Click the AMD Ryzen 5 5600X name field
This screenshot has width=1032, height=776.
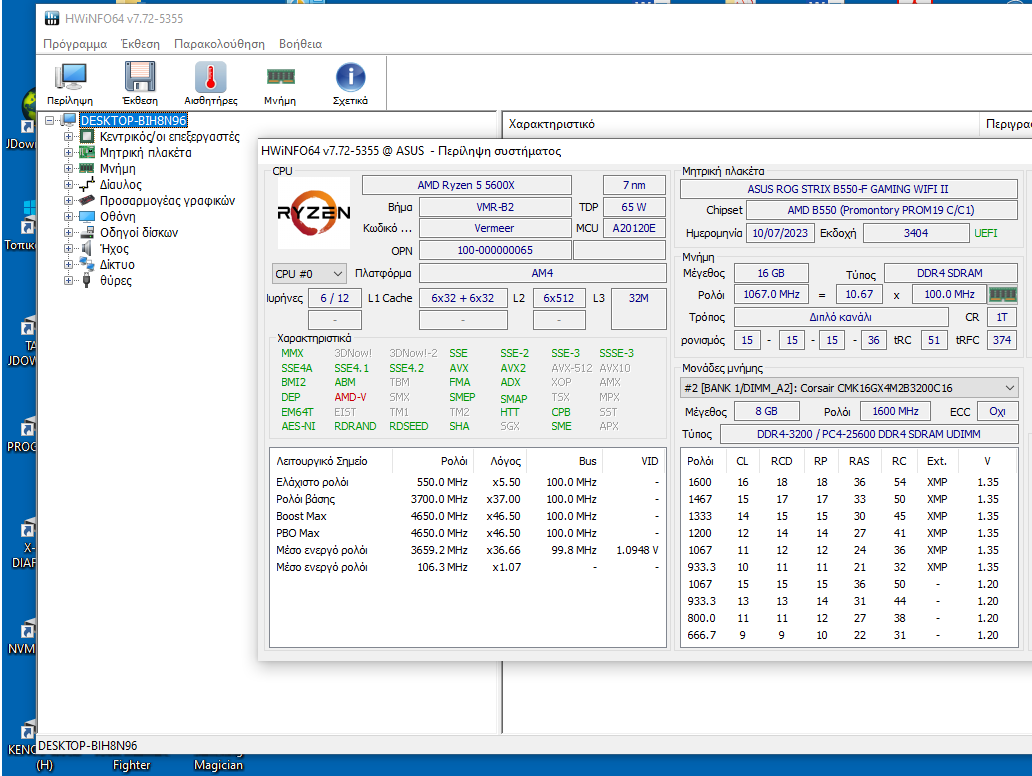click(x=466, y=186)
